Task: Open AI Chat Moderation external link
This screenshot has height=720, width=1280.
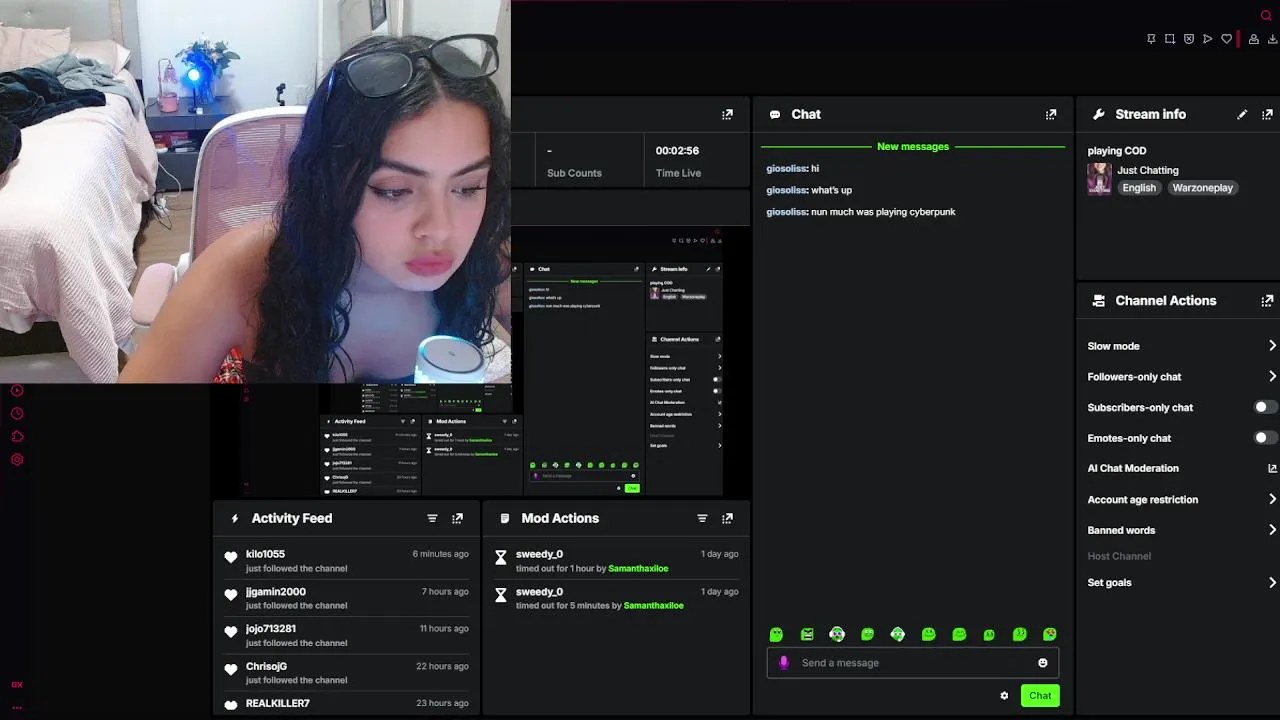Action: (1272, 468)
